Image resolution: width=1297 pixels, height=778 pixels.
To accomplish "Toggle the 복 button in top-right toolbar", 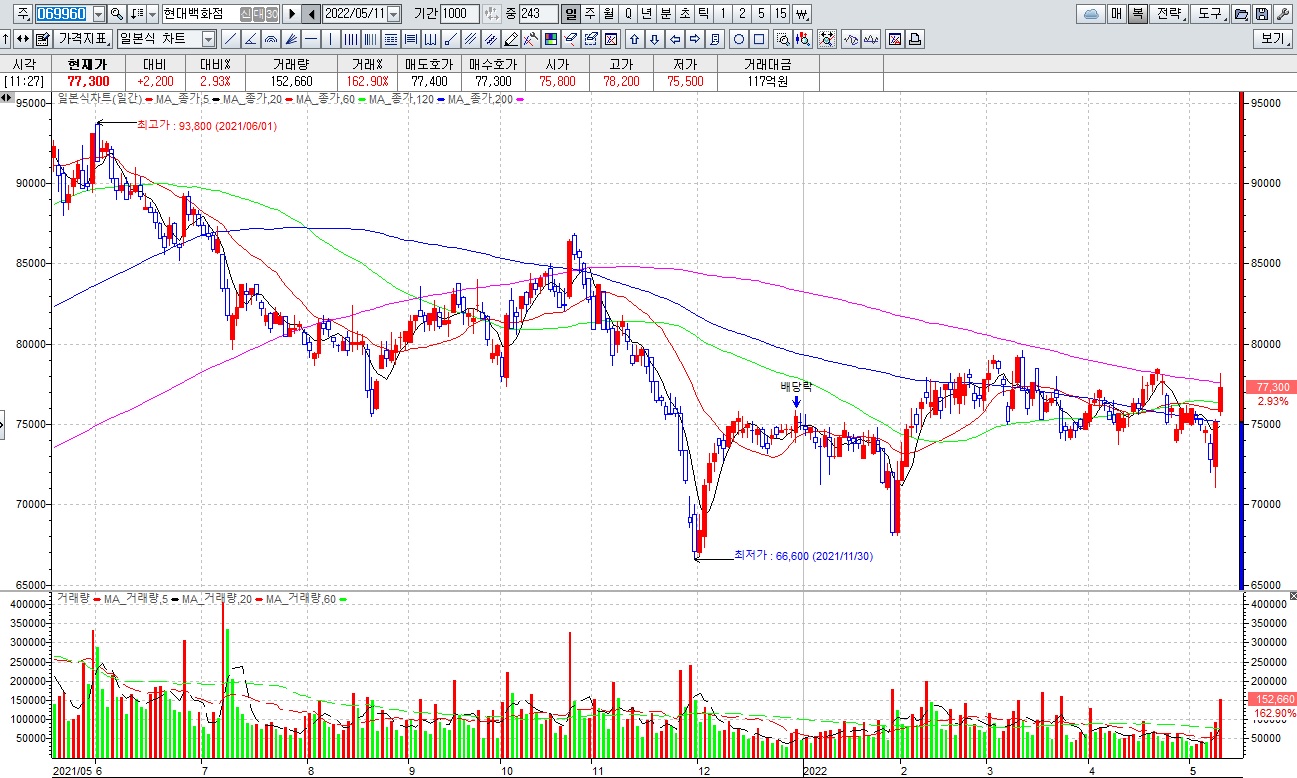I will point(1139,14).
